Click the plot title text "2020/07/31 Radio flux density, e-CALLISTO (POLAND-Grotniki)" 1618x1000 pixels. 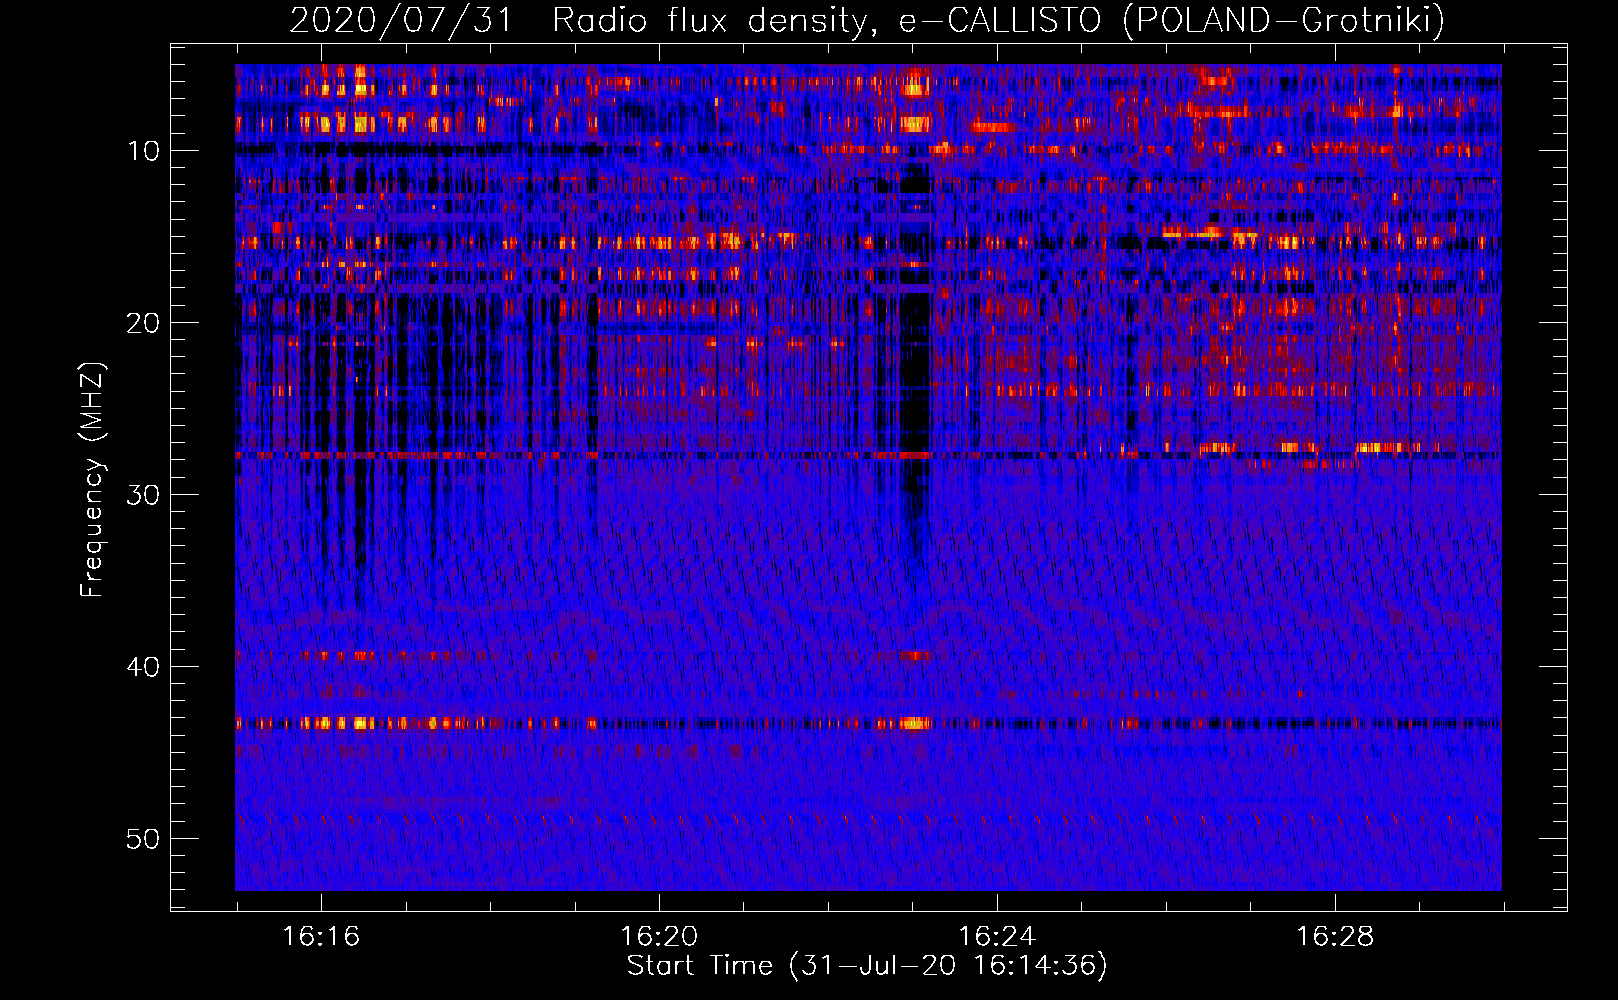[x=867, y=20]
